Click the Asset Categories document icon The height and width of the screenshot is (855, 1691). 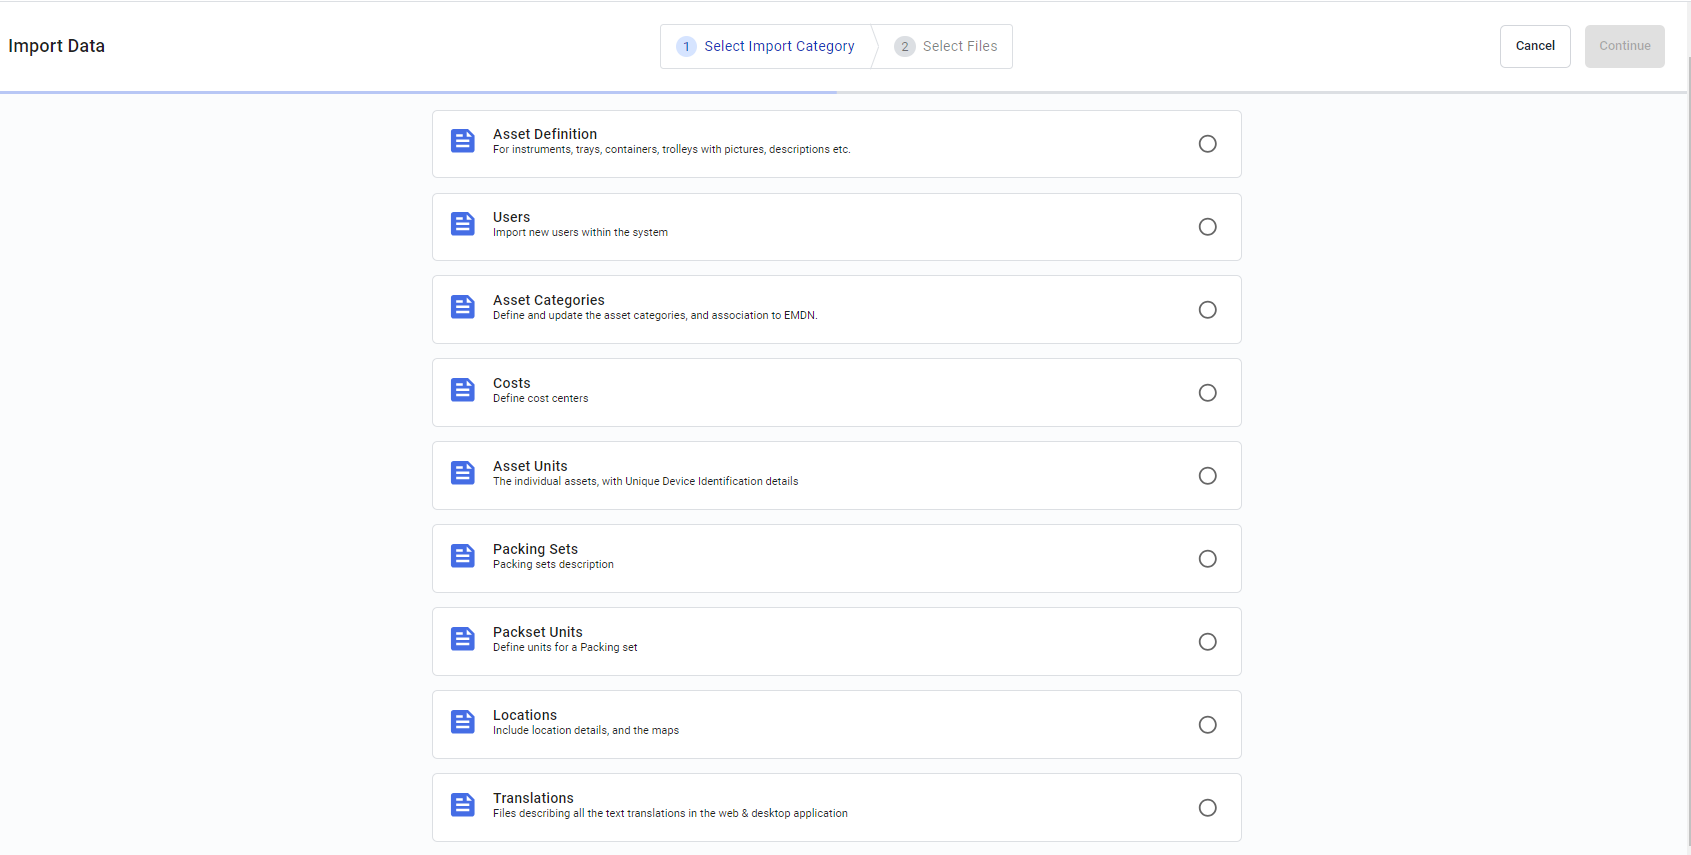(463, 307)
